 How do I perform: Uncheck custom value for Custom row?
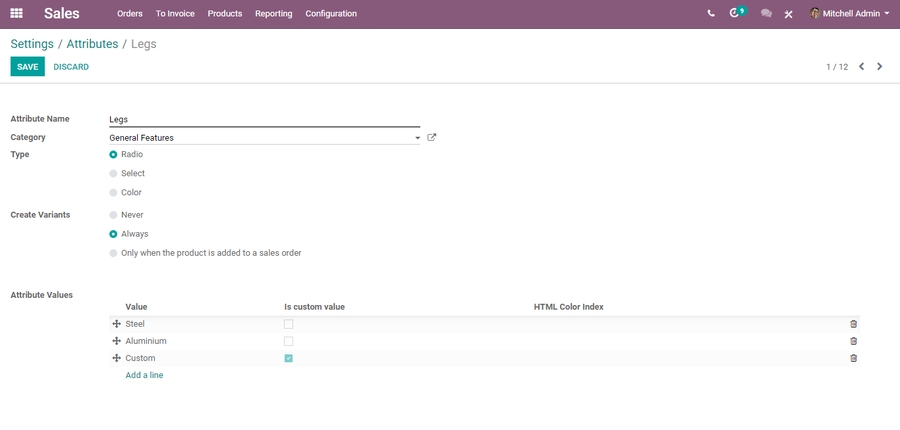tap(289, 358)
